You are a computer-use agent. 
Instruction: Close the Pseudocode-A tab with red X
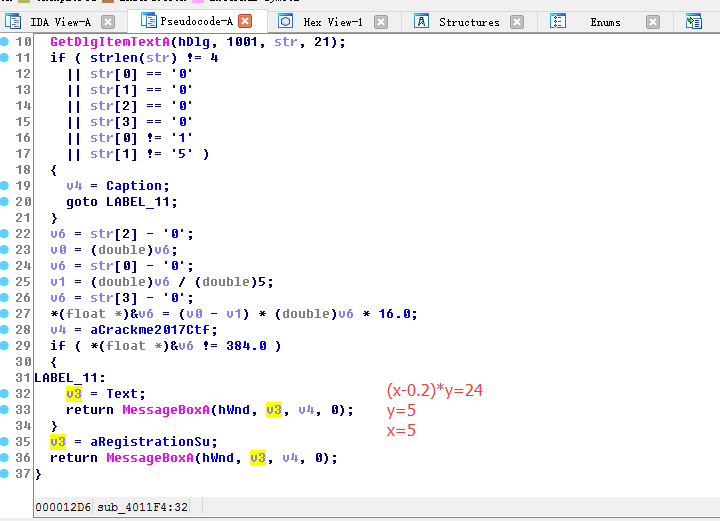246,21
